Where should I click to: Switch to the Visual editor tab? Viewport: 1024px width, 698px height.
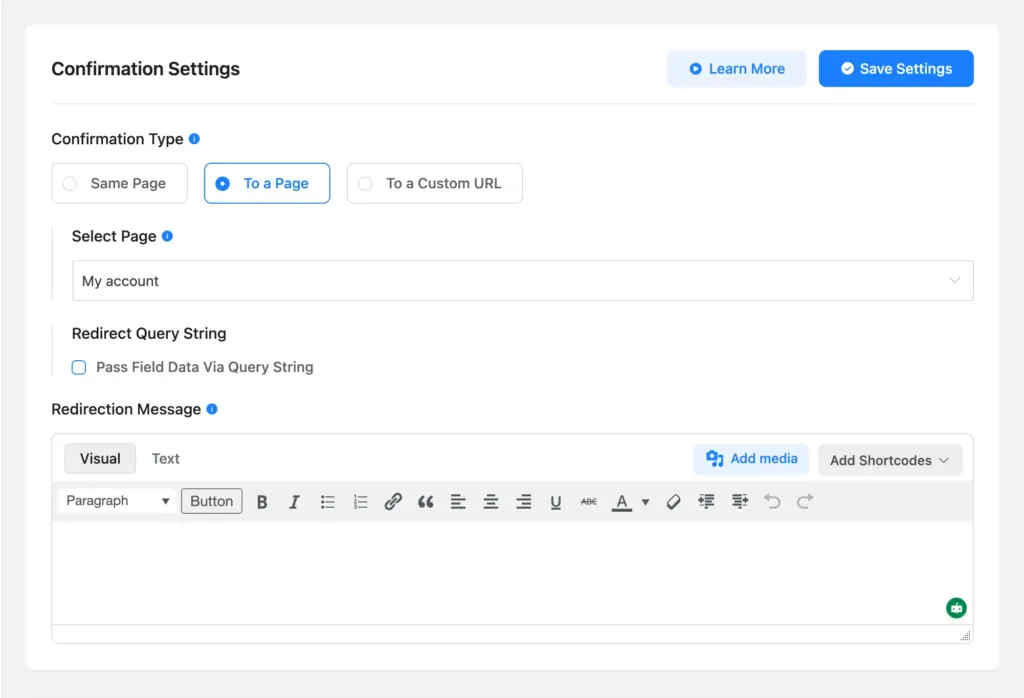[x=100, y=458]
